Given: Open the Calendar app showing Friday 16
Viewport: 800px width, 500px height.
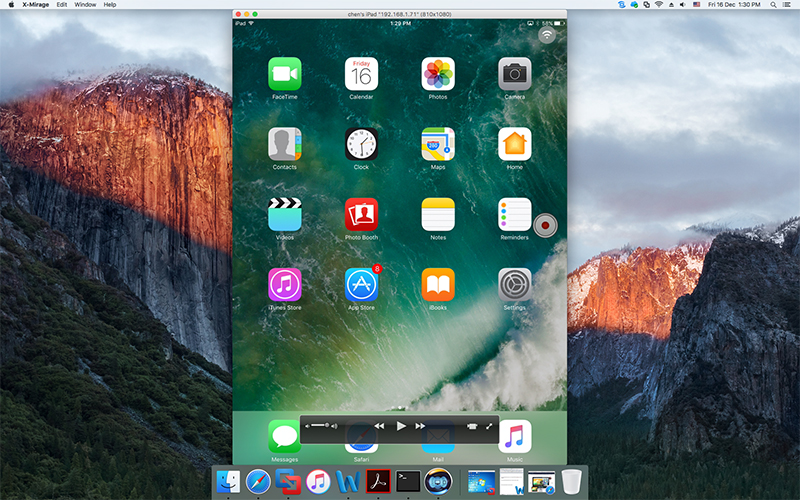Looking at the screenshot, I should click(x=361, y=74).
